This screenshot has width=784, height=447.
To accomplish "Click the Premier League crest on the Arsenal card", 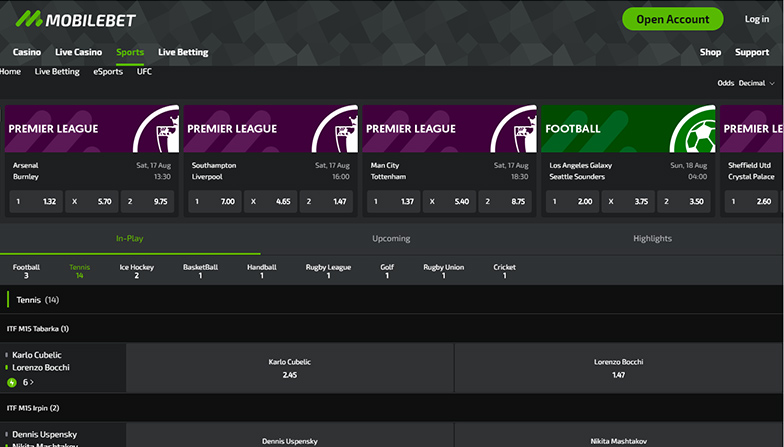I will (x=157, y=129).
